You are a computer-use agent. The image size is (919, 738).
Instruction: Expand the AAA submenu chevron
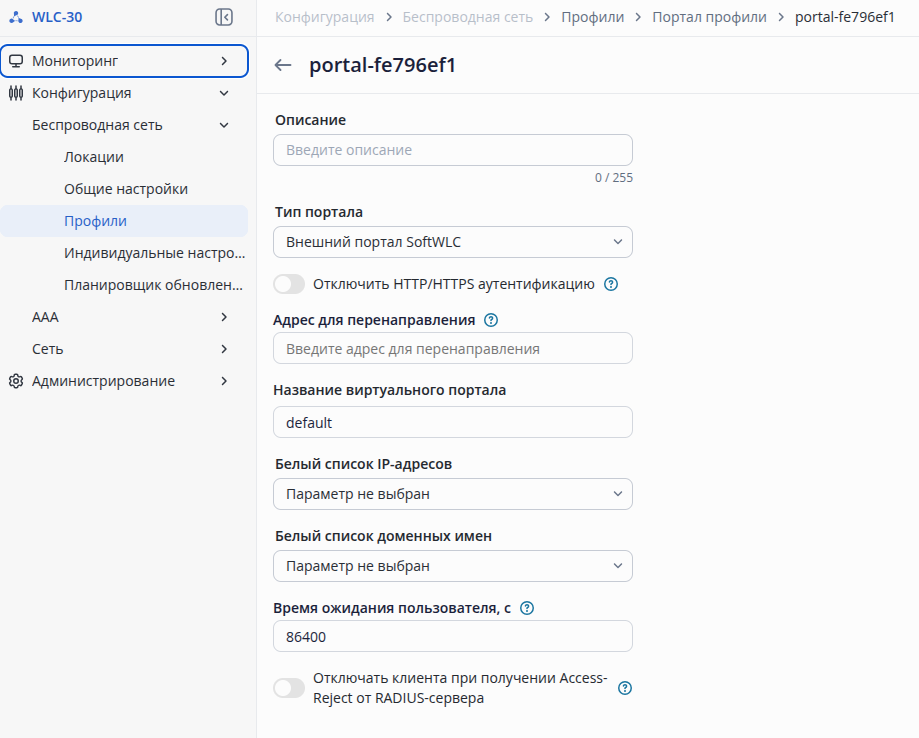(x=224, y=317)
